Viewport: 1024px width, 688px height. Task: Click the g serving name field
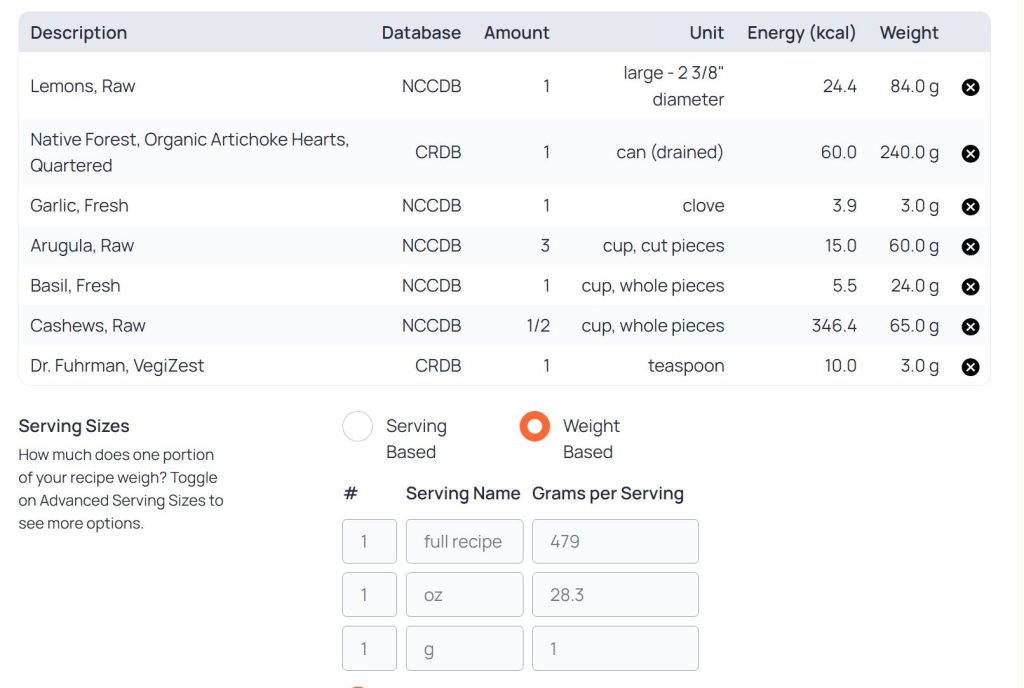pyautogui.click(x=464, y=649)
